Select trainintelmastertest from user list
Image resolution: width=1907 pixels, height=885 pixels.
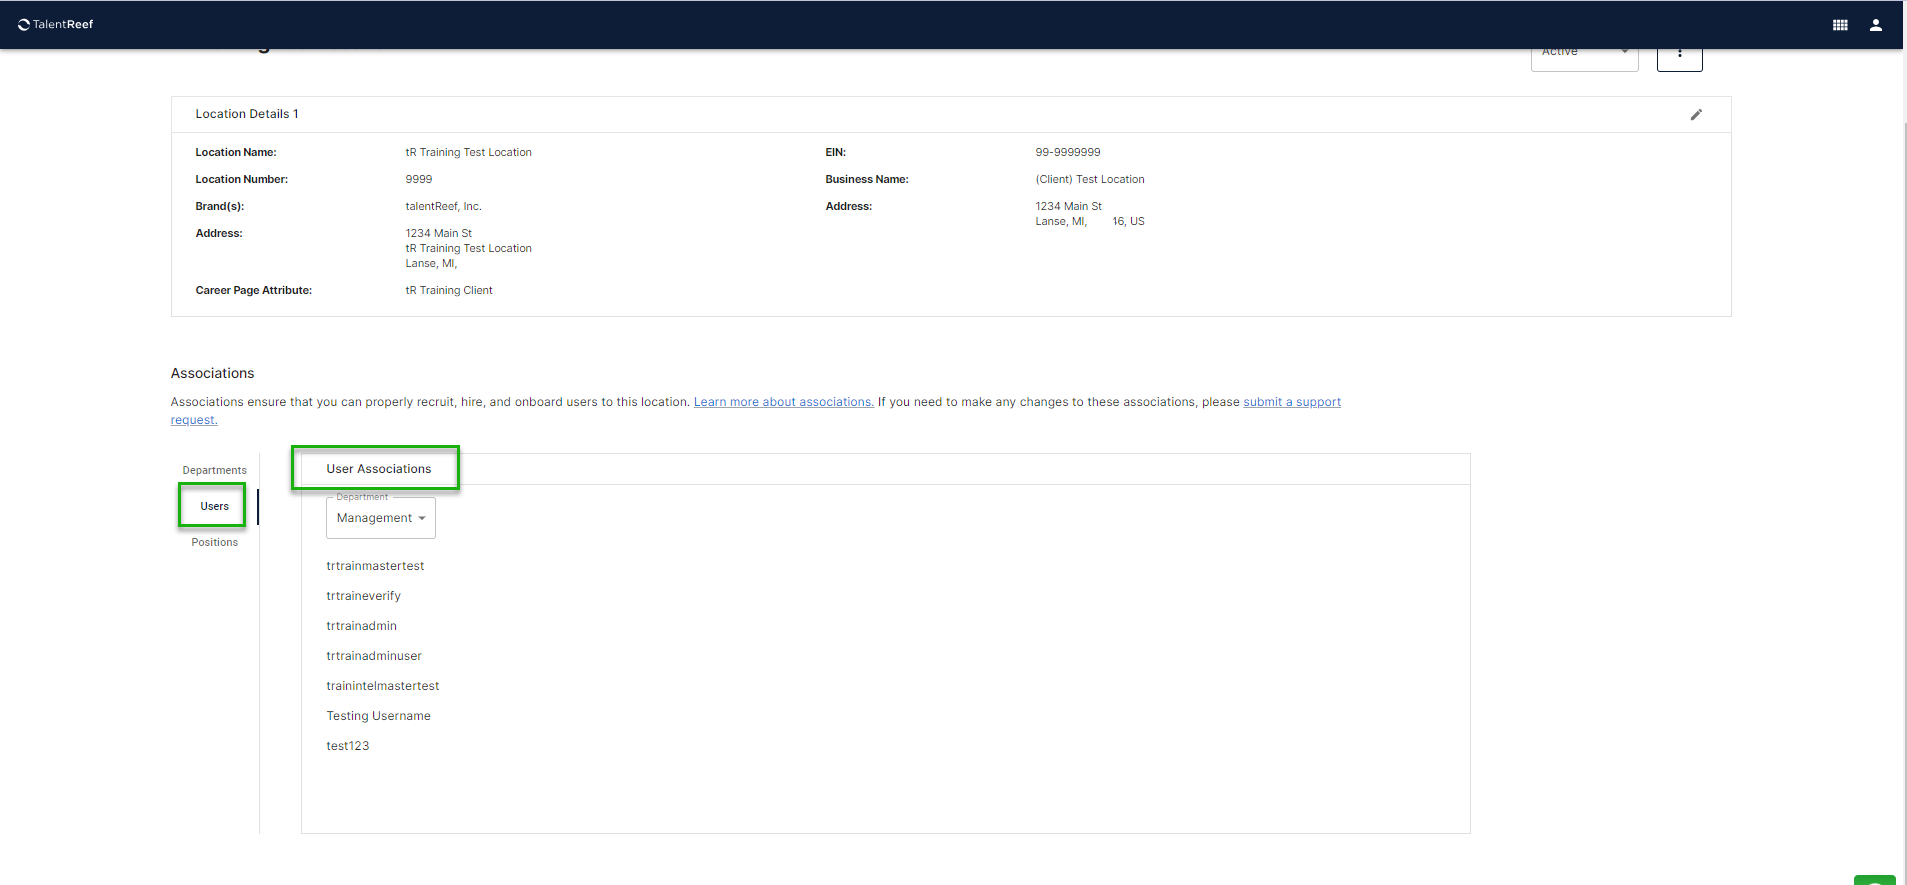pyautogui.click(x=382, y=686)
